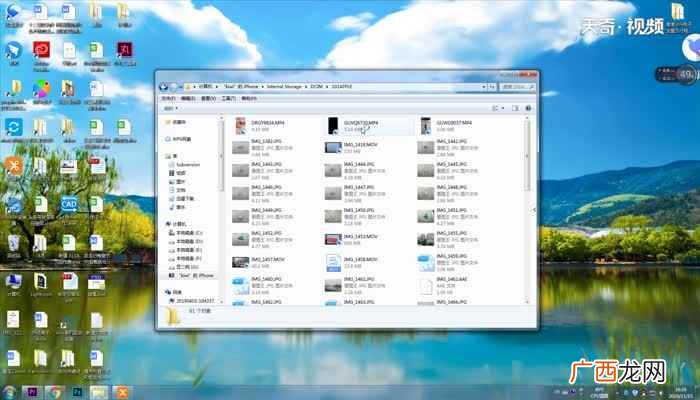Click 计算机 in the address breadcrumb
This screenshot has width=700, height=400.
coord(205,87)
